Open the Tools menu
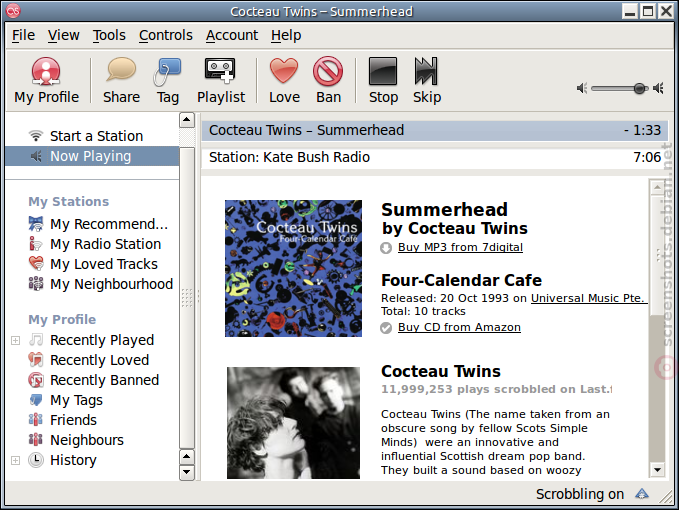 [x=109, y=35]
